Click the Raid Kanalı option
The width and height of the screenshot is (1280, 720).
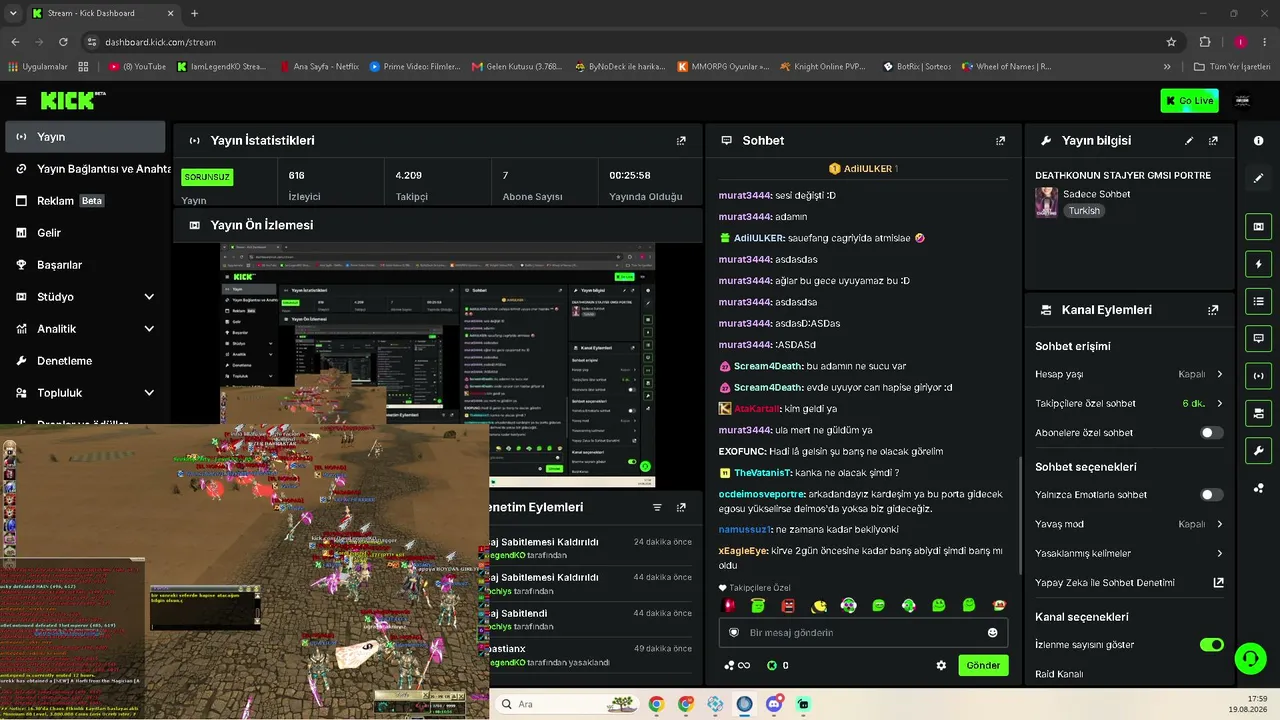click(1059, 674)
